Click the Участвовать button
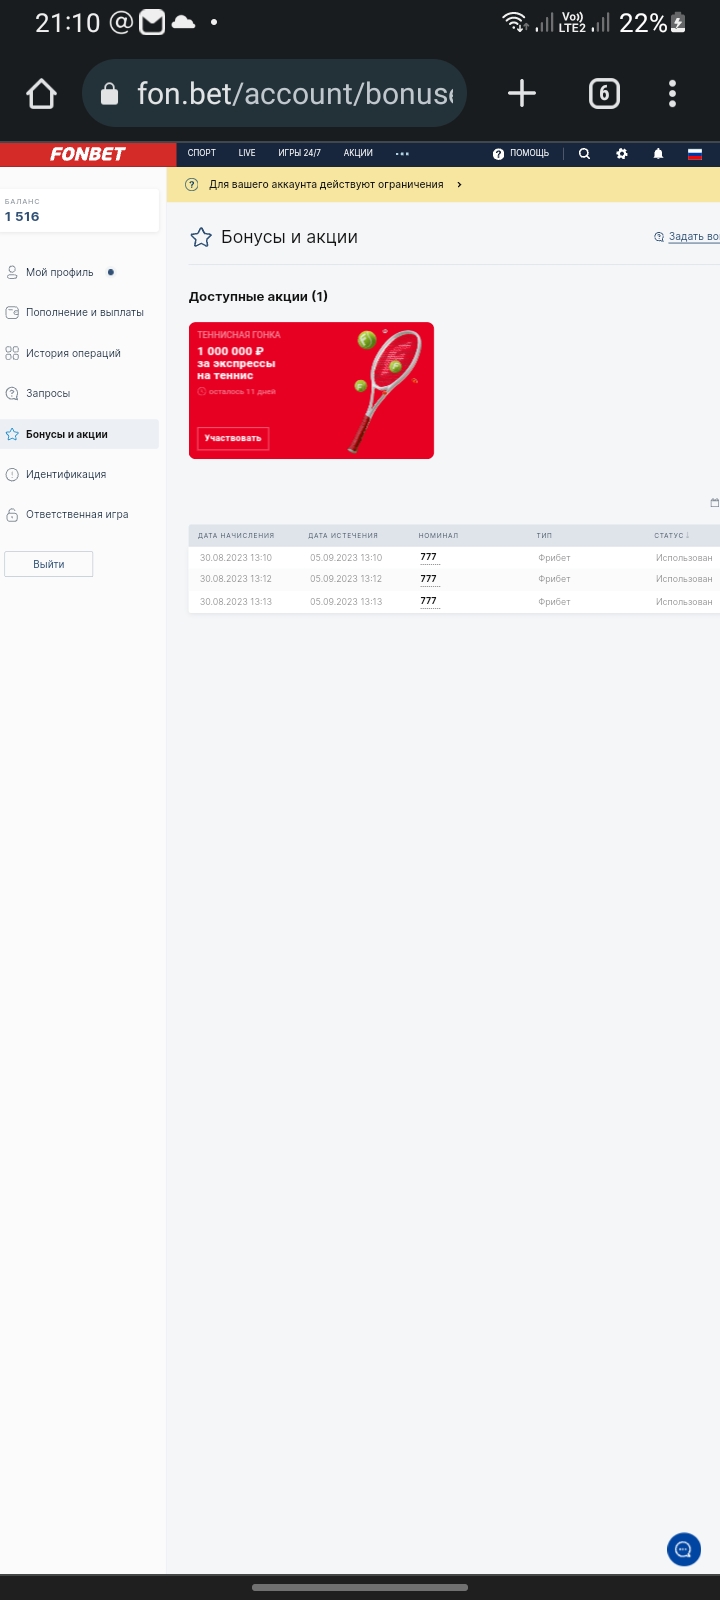 pos(233,438)
